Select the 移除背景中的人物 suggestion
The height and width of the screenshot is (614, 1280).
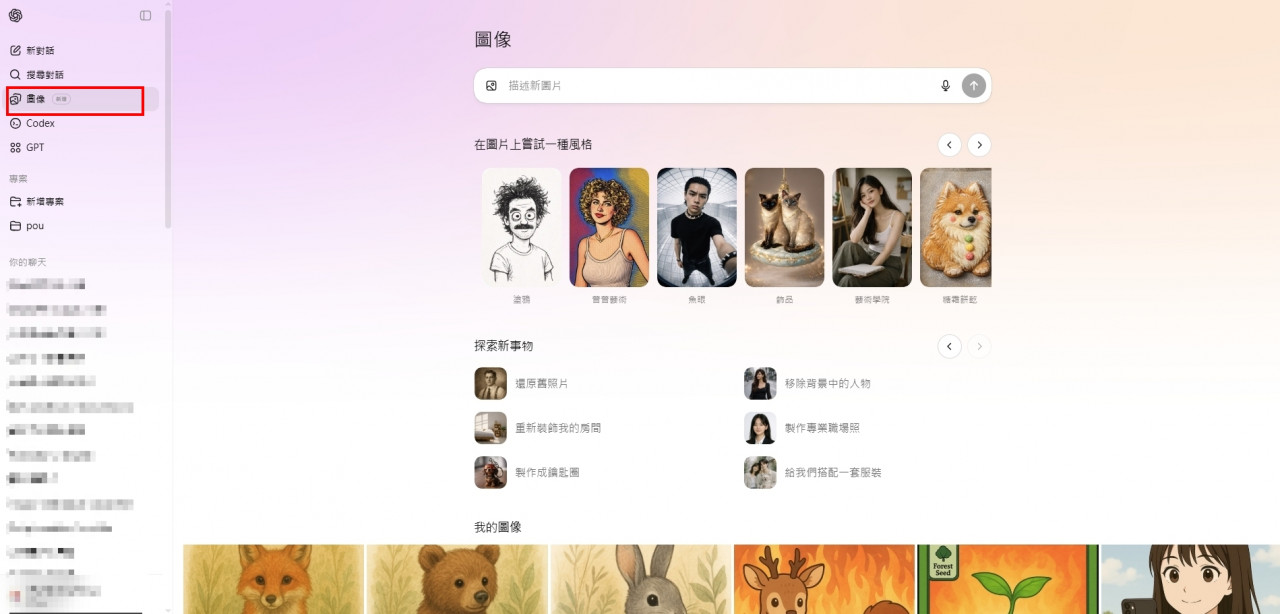[x=826, y=383]
